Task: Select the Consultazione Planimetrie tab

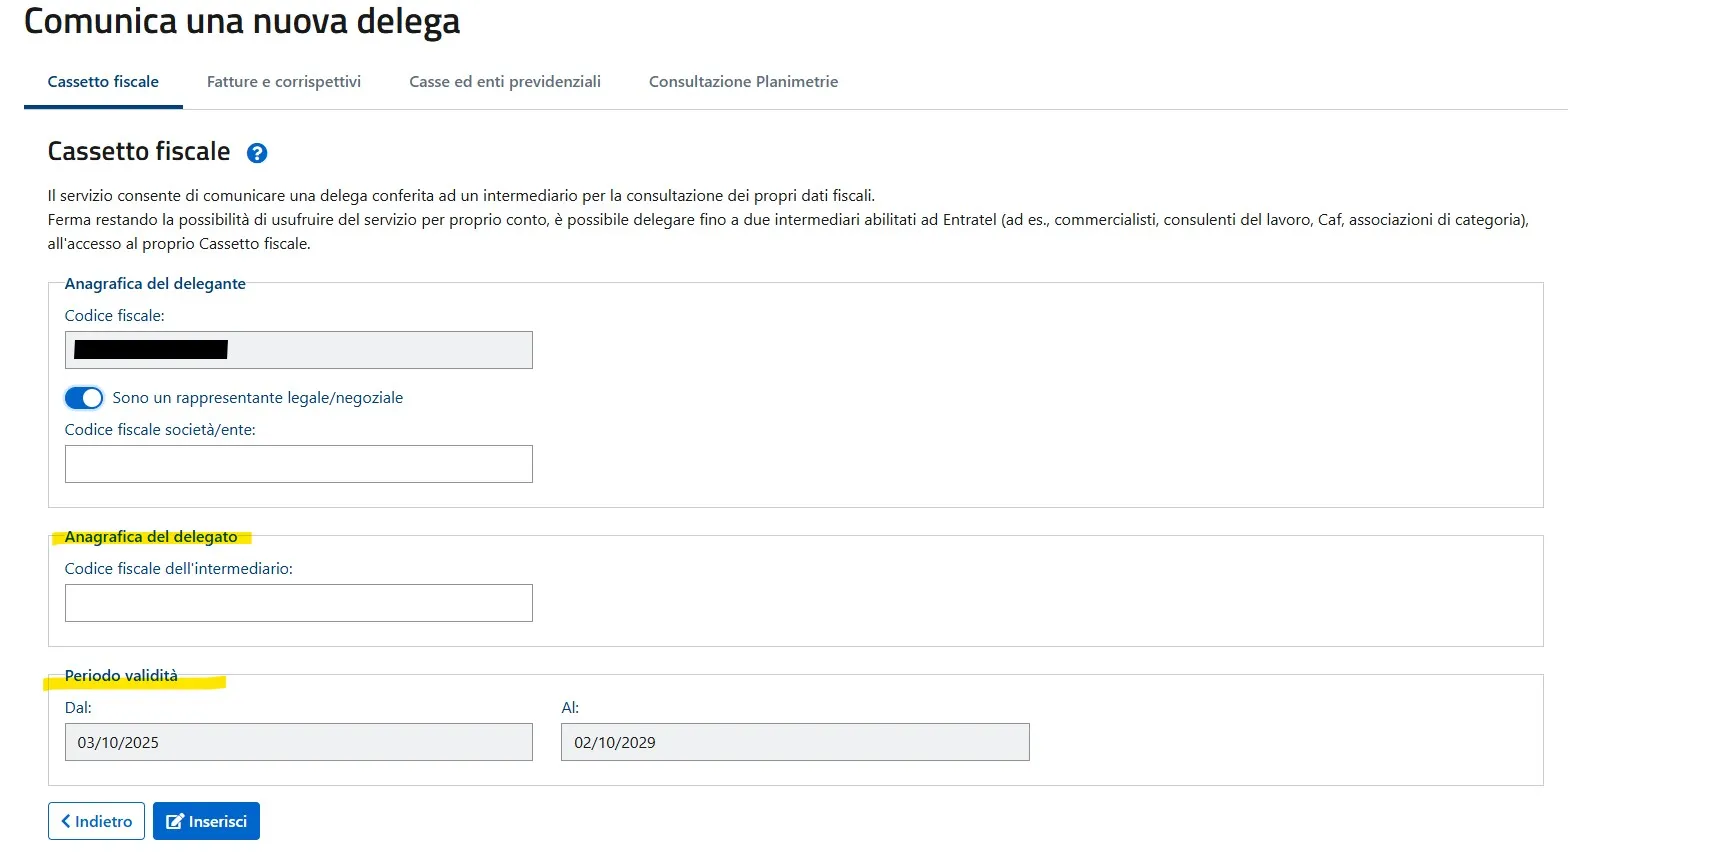Action: coord(743,82)
